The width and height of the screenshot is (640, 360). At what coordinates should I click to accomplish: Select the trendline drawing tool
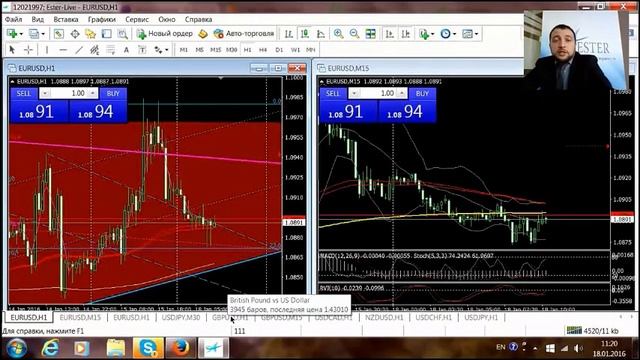(x=79, y=50)
